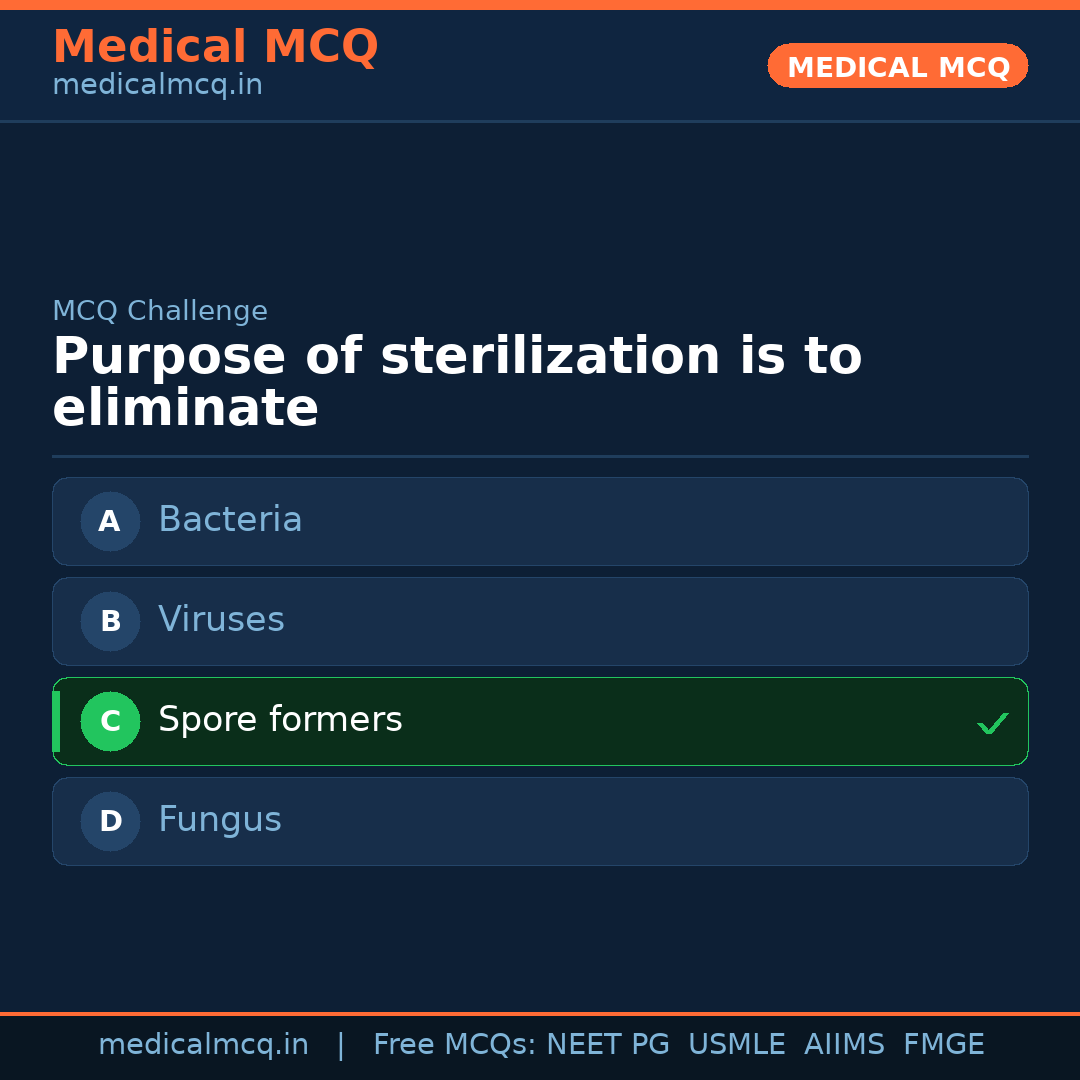Choose the Viruses answer option
The height and width of the screenshot is (1080, 1080).
click(x=540, y=621)
